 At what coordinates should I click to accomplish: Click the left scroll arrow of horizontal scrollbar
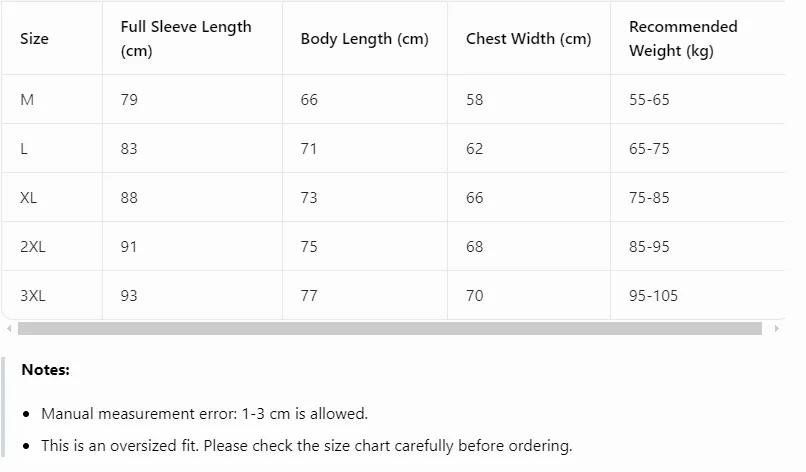pos(9,329)
